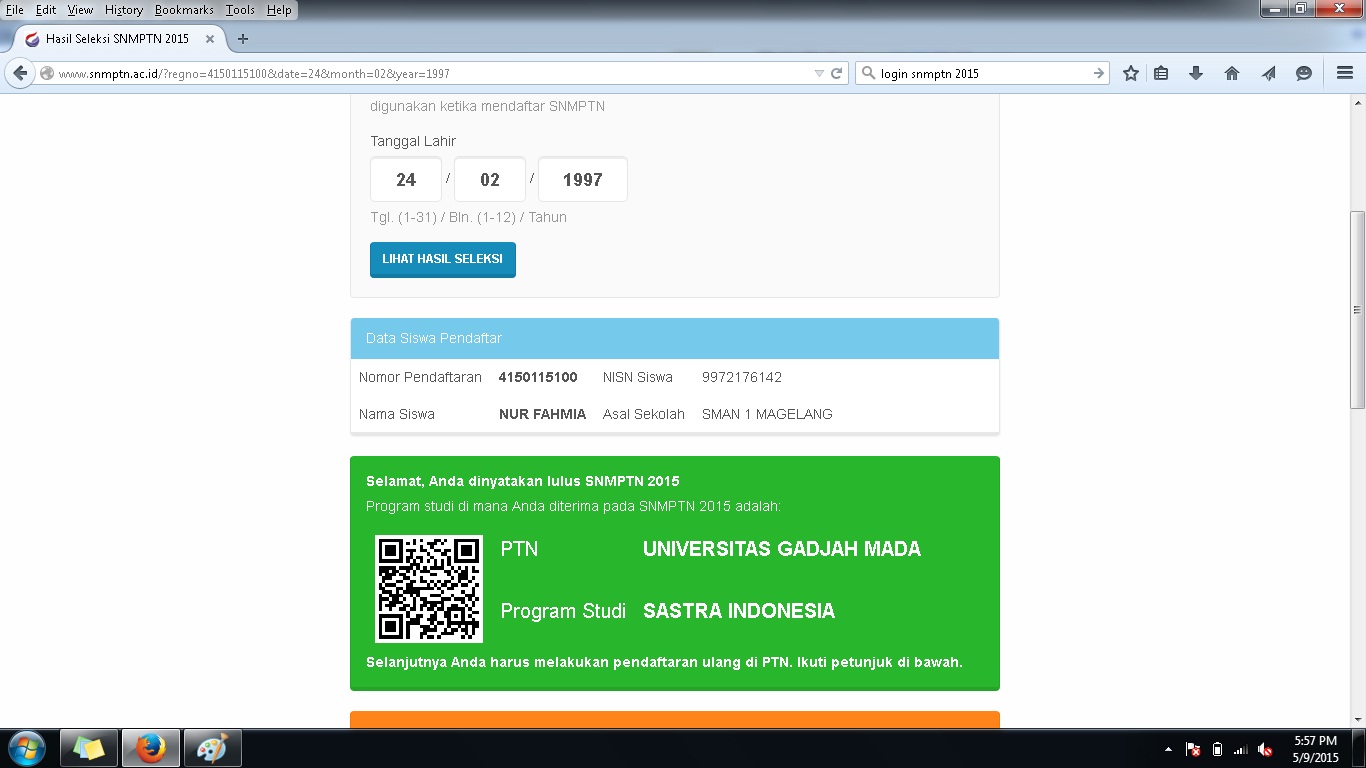The height and width of the screenshot is (768, 1366).
Task: Show bookmarks list icon
Action: [1161, 73]
